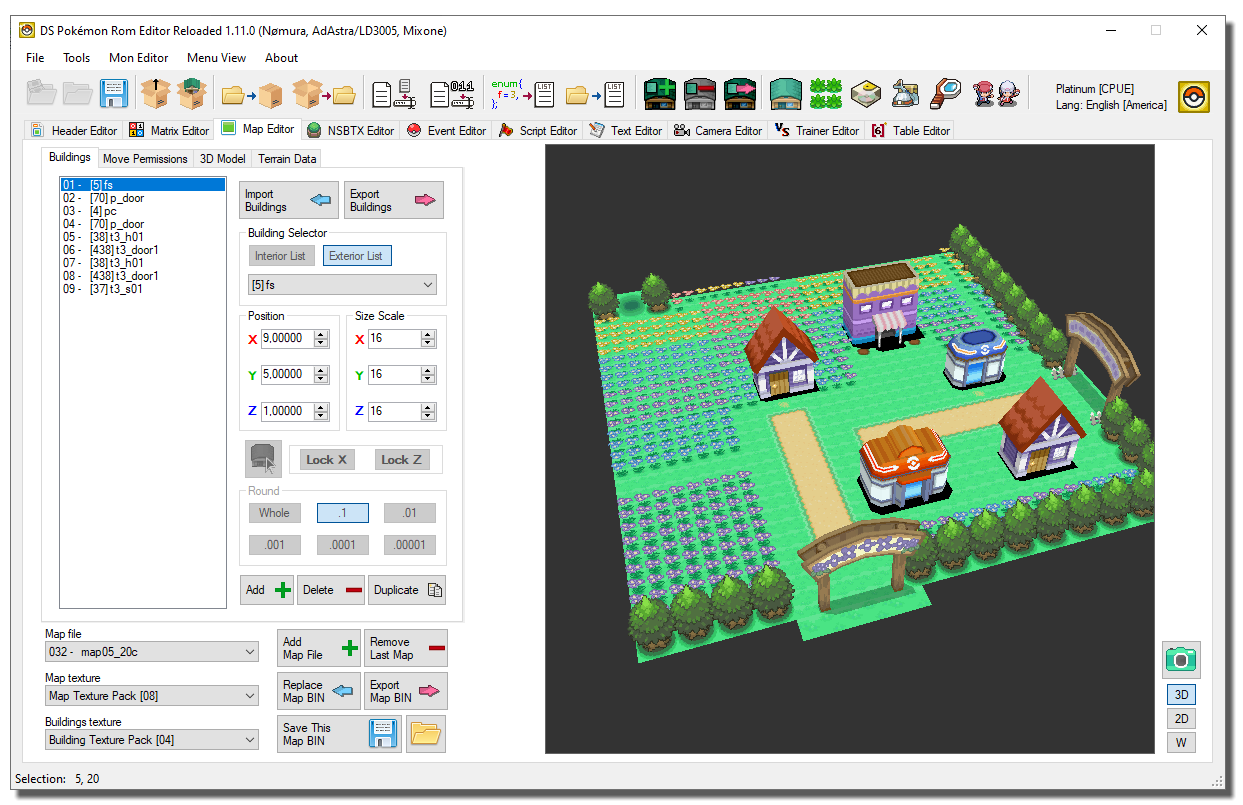Click Remove Last Map button

[x=406, y=648]
